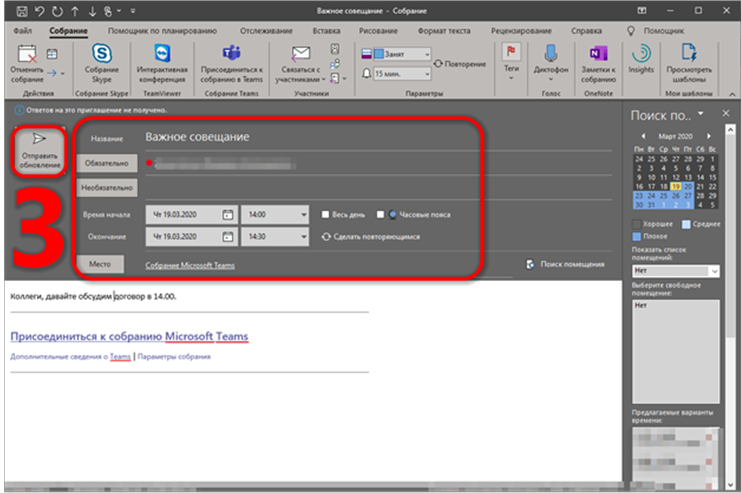Click the Save icon in the title bar
This screenshot has height=493, width=741.
pos(21,10)
